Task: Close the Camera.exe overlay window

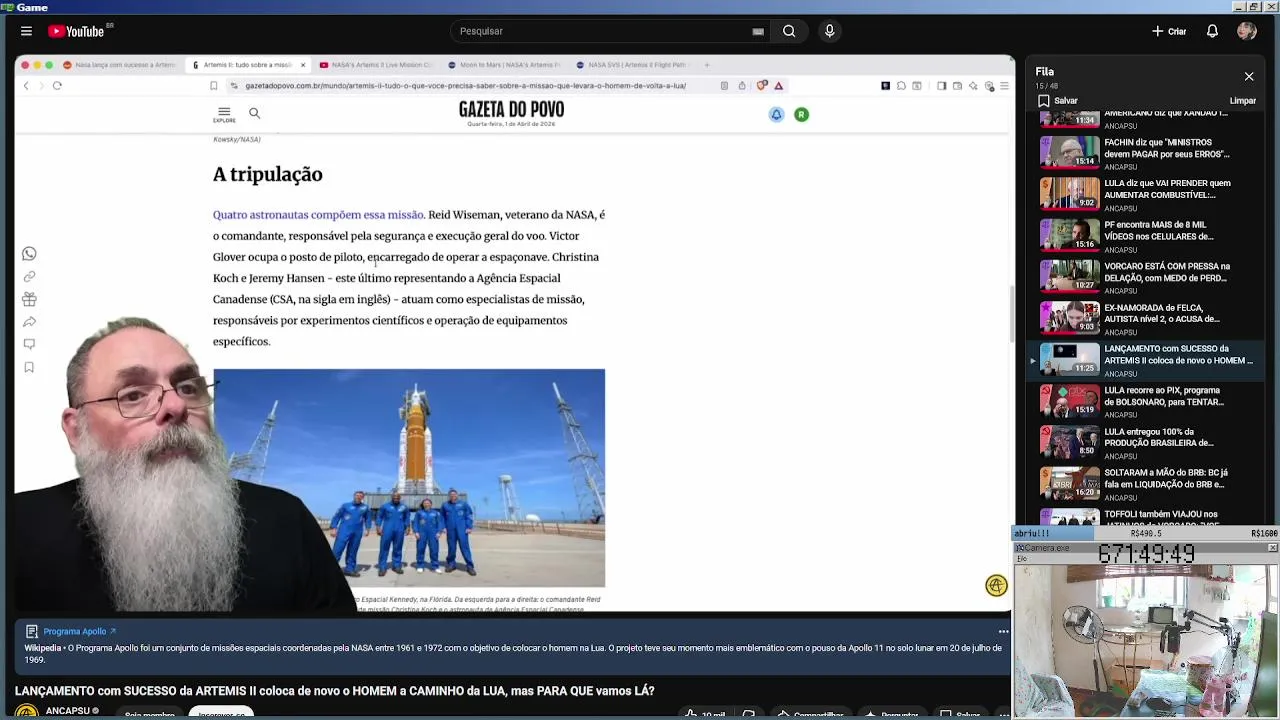Action: click(x=1272, y=548)
